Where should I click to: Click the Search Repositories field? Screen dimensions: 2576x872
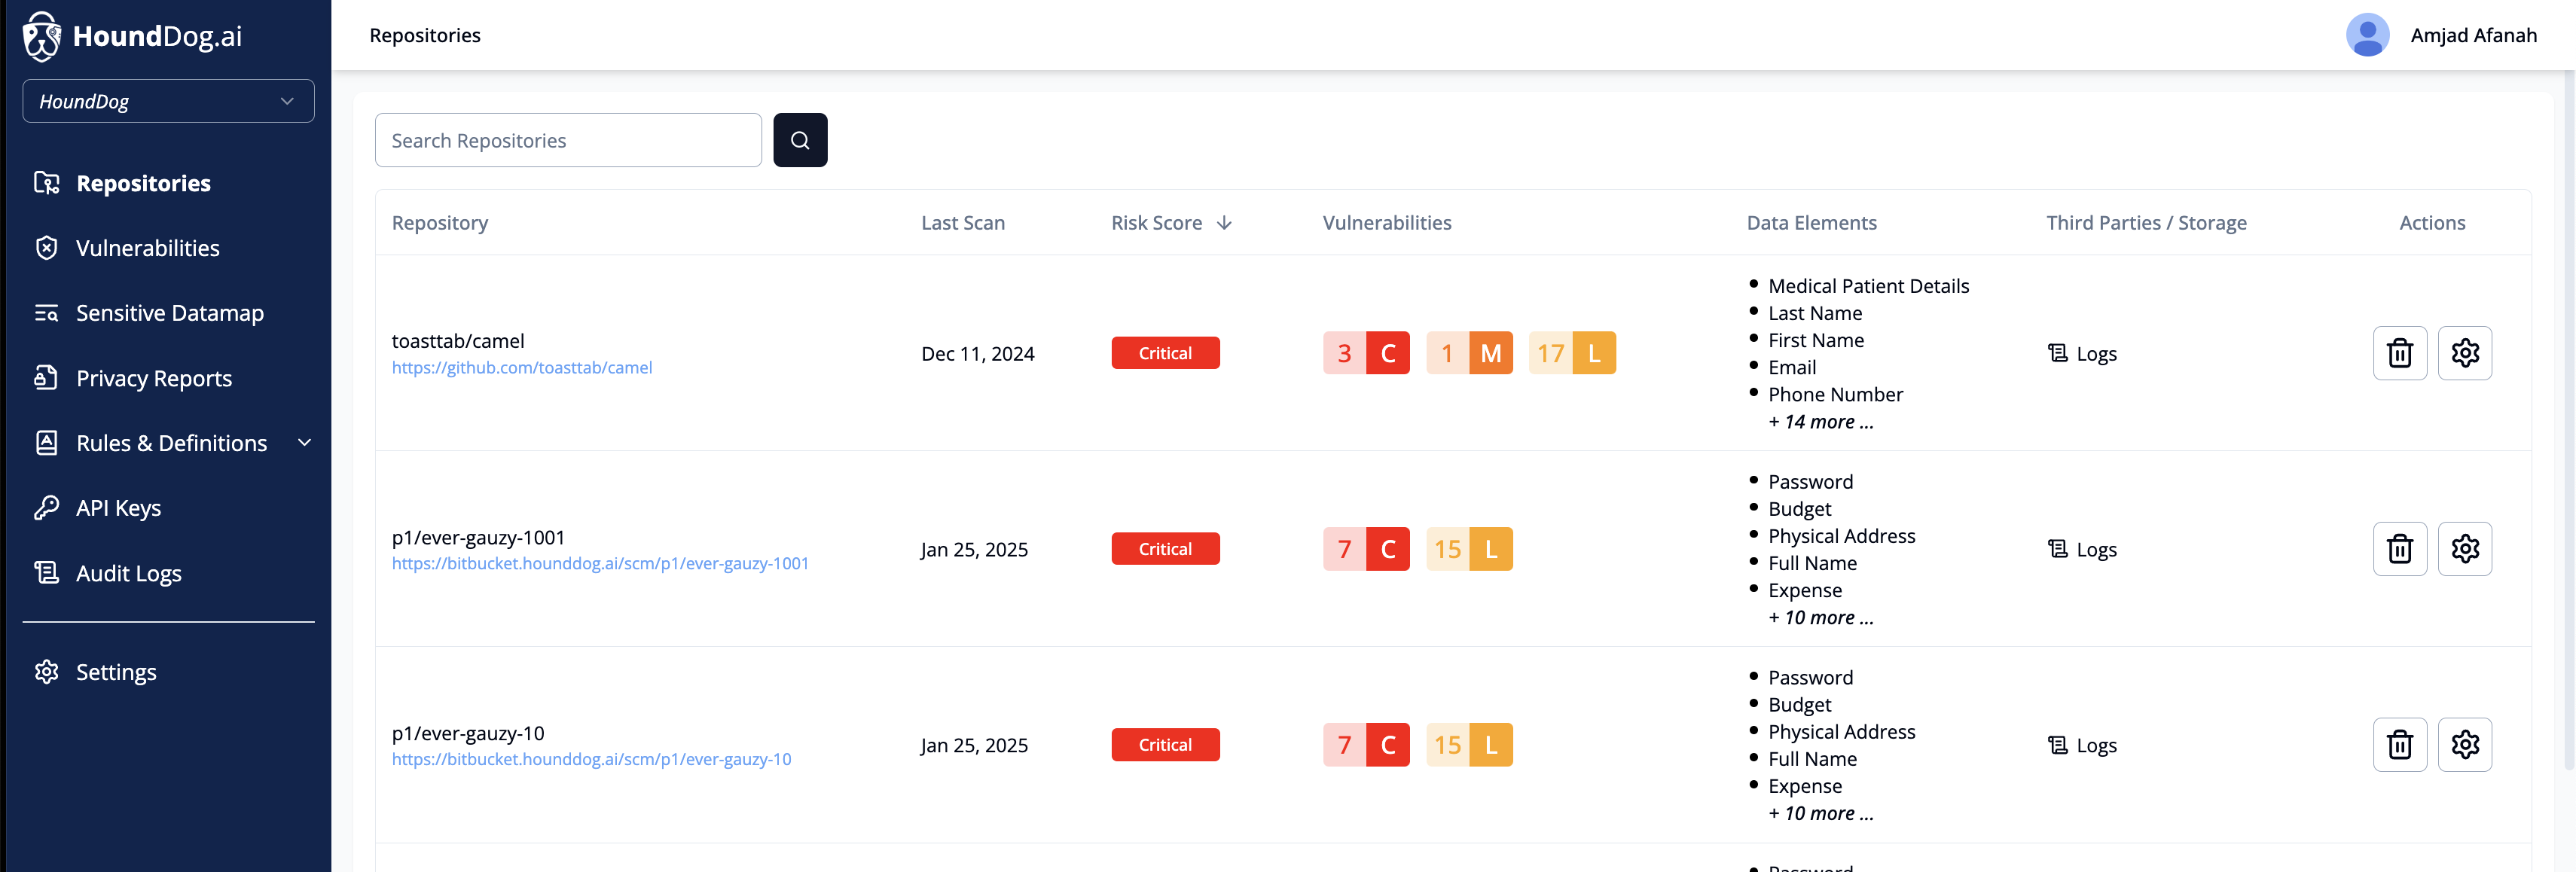pyautogui.click(x=568, y=140)
